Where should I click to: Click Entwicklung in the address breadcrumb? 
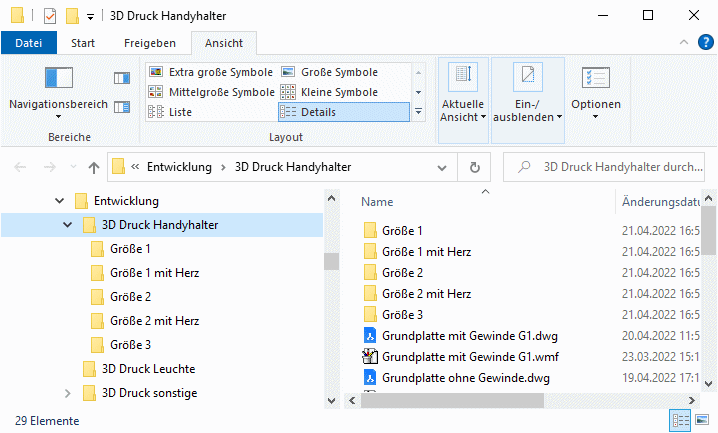click(179, 167)
